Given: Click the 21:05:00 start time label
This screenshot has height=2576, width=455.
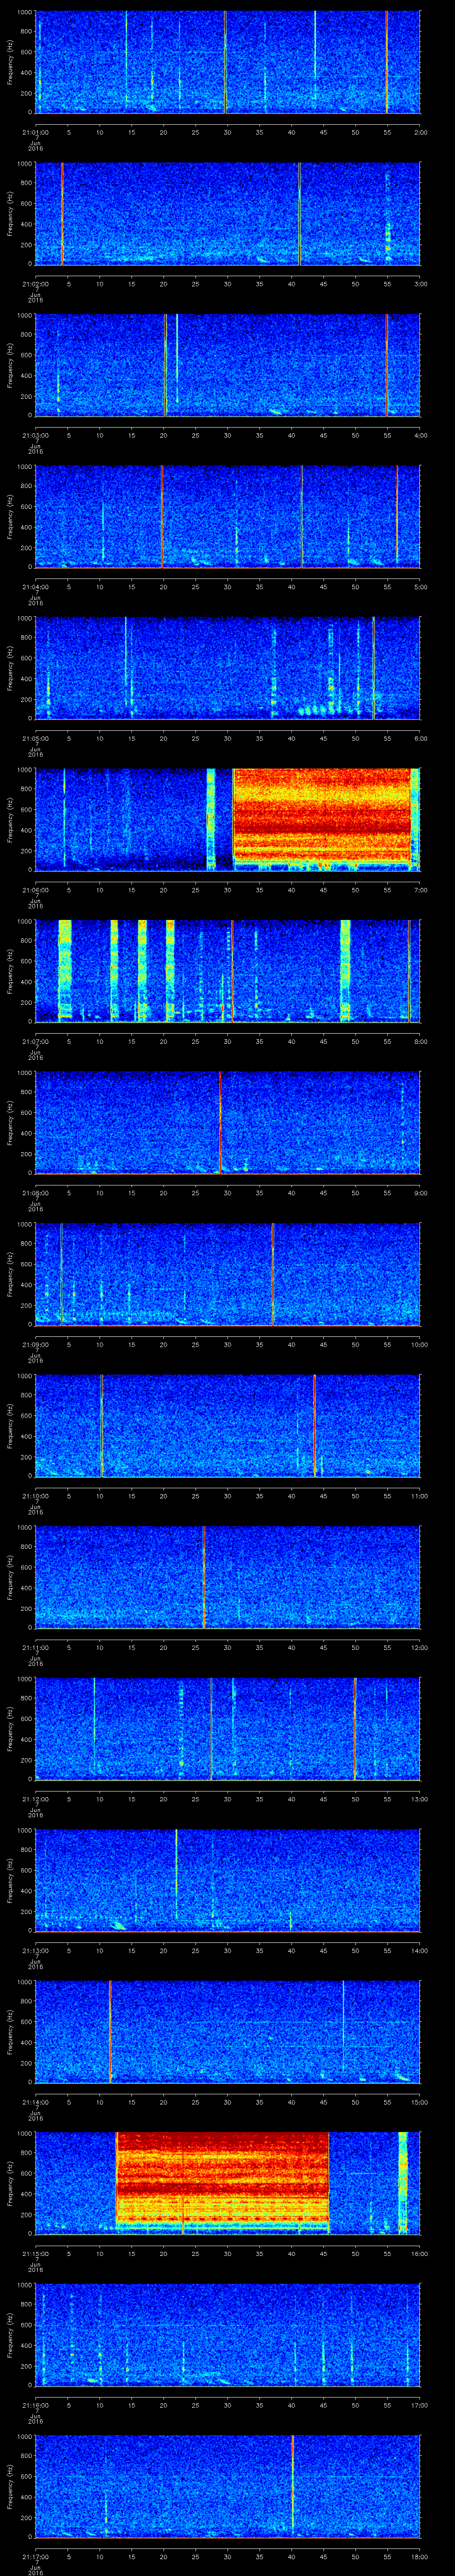Looking at the screenshot, I should point(35,738).
